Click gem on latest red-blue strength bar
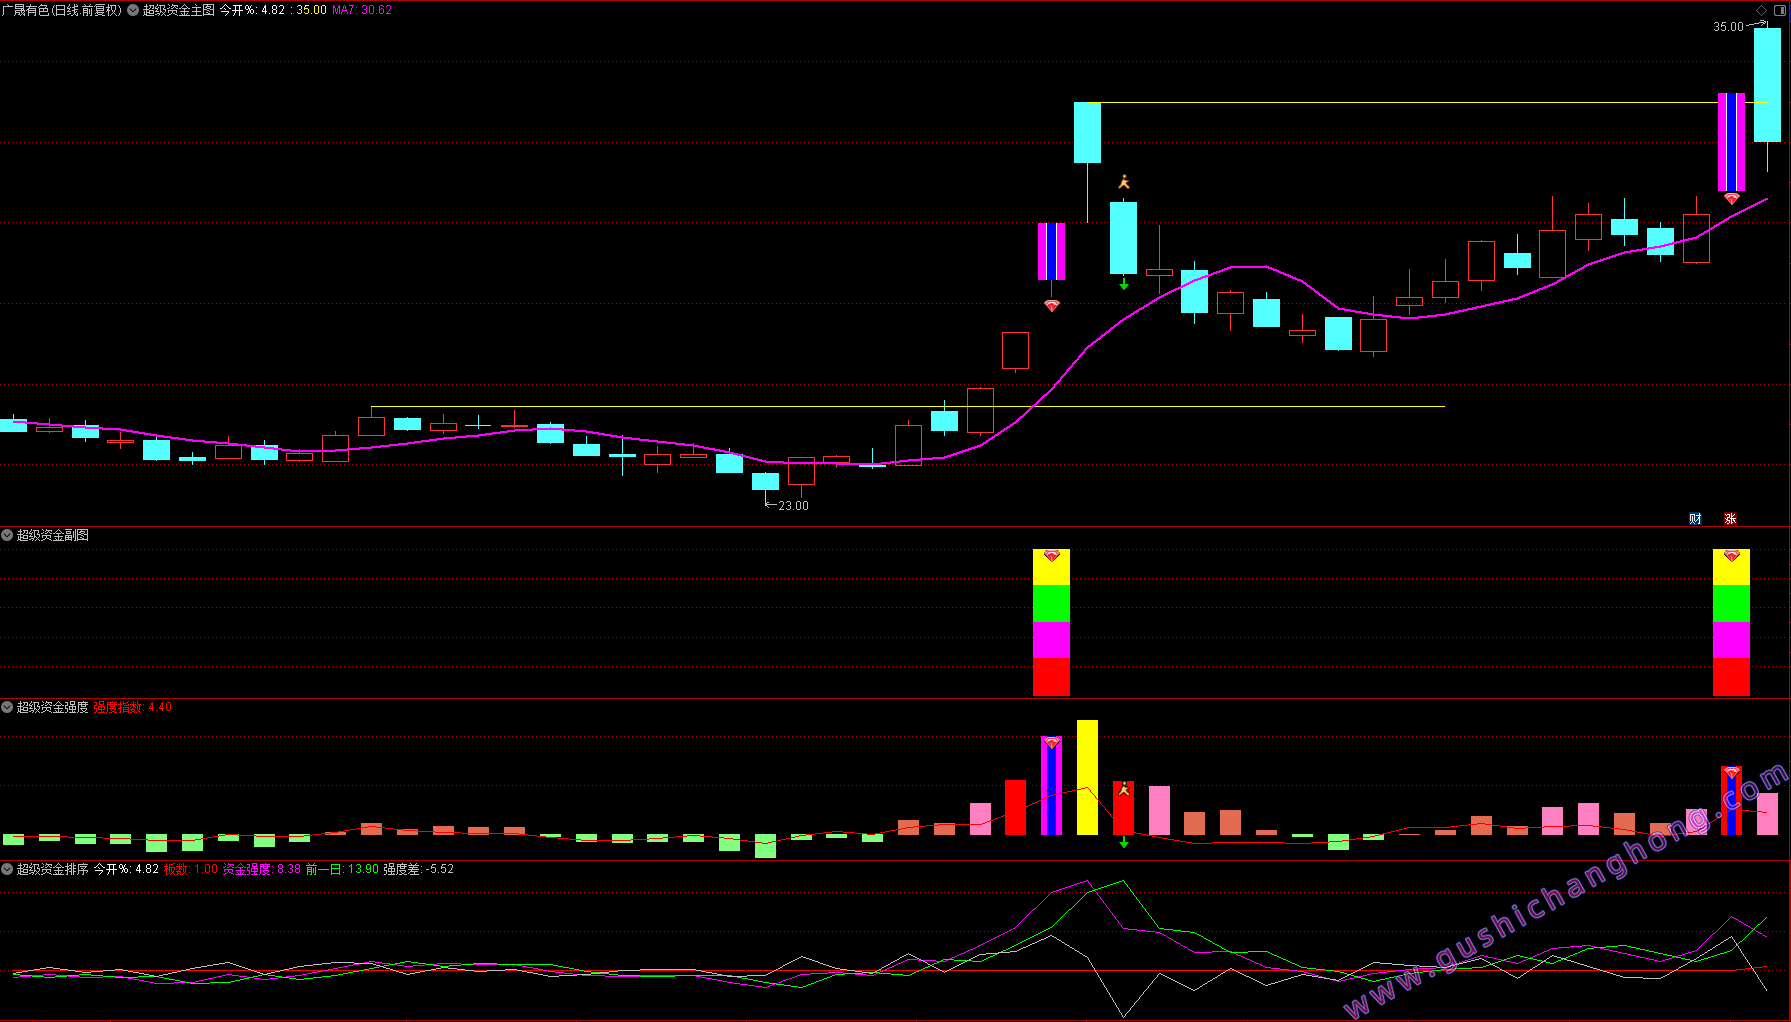 click(1731, 773)
